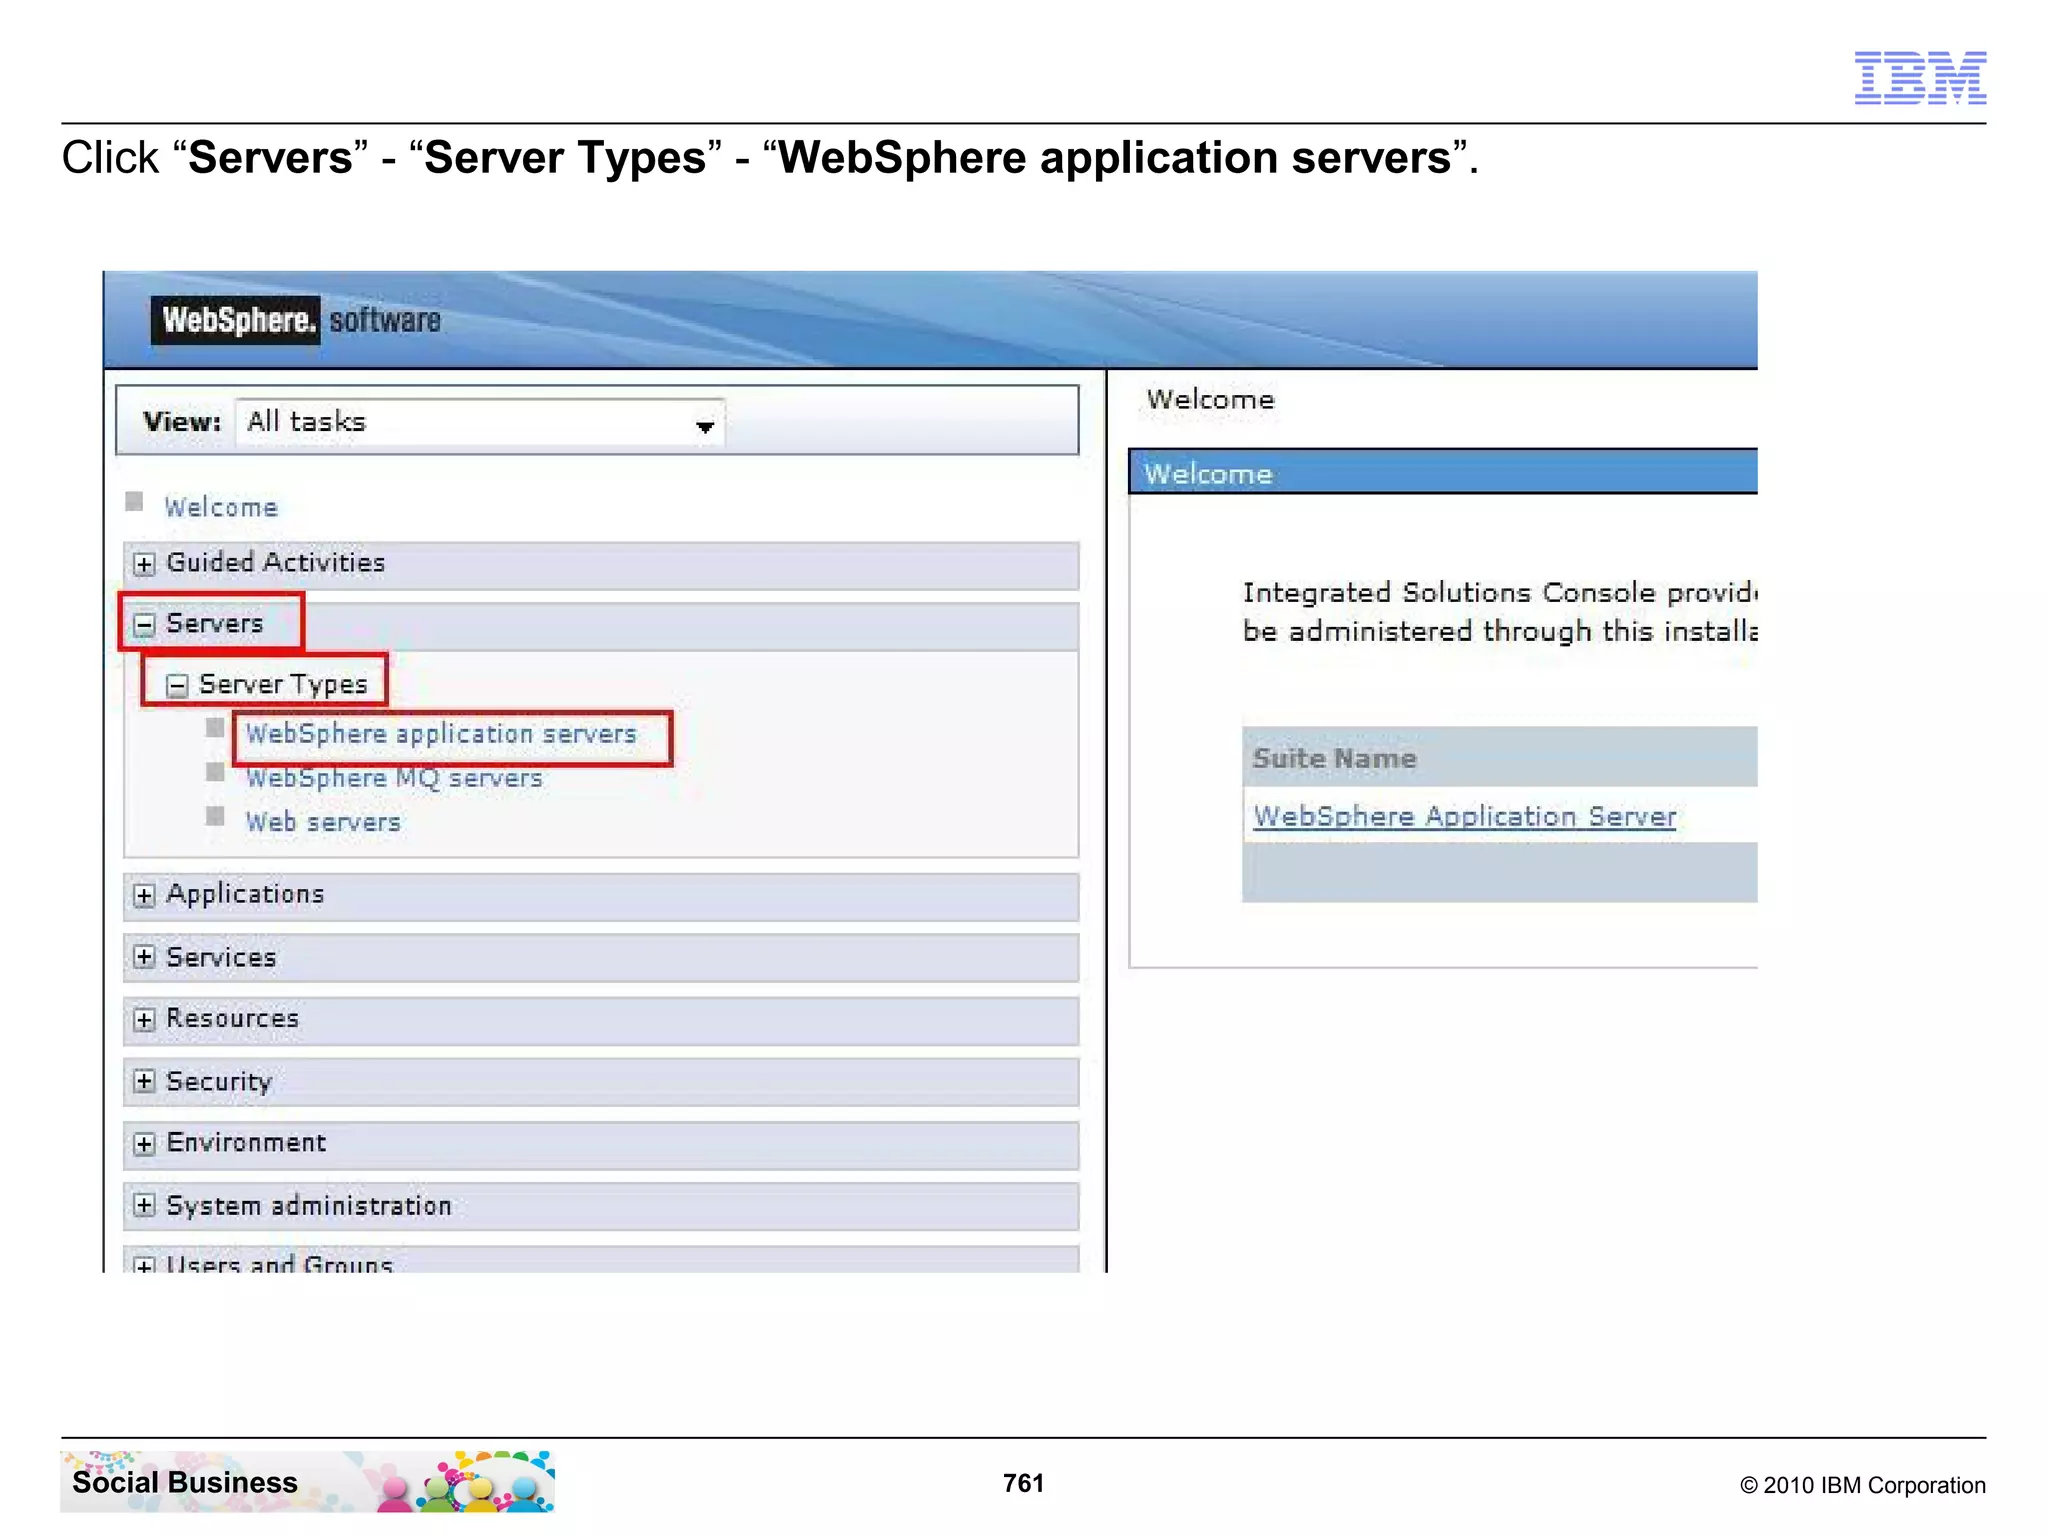Click the Services label

point(221,957)
